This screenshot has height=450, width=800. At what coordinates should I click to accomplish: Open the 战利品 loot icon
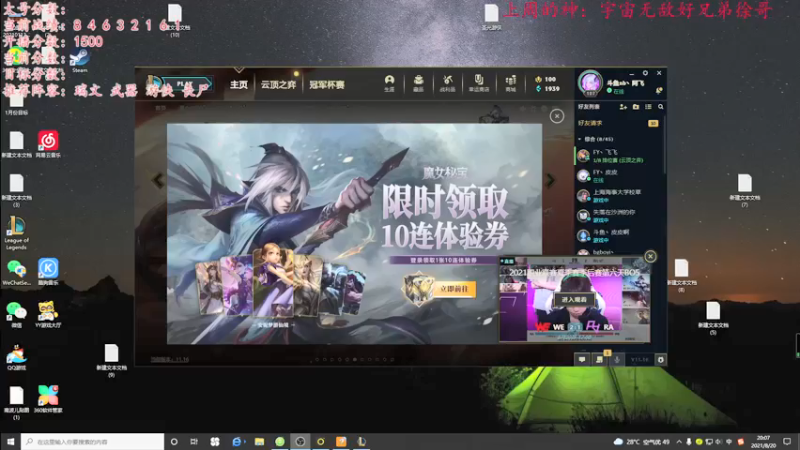(x=447, y=83)
